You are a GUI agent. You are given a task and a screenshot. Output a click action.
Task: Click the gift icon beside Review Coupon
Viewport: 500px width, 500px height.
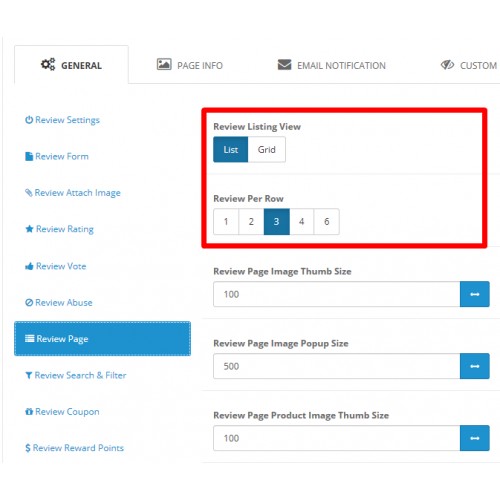(29, 411)
